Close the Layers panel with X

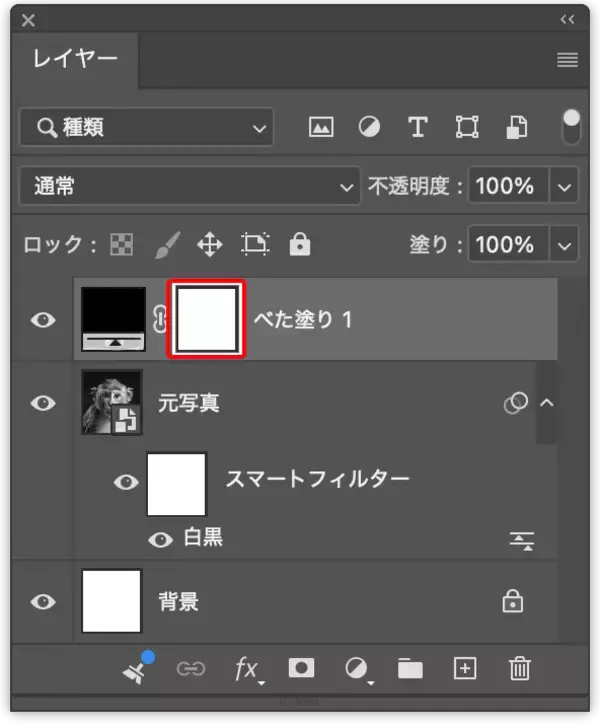28,20
